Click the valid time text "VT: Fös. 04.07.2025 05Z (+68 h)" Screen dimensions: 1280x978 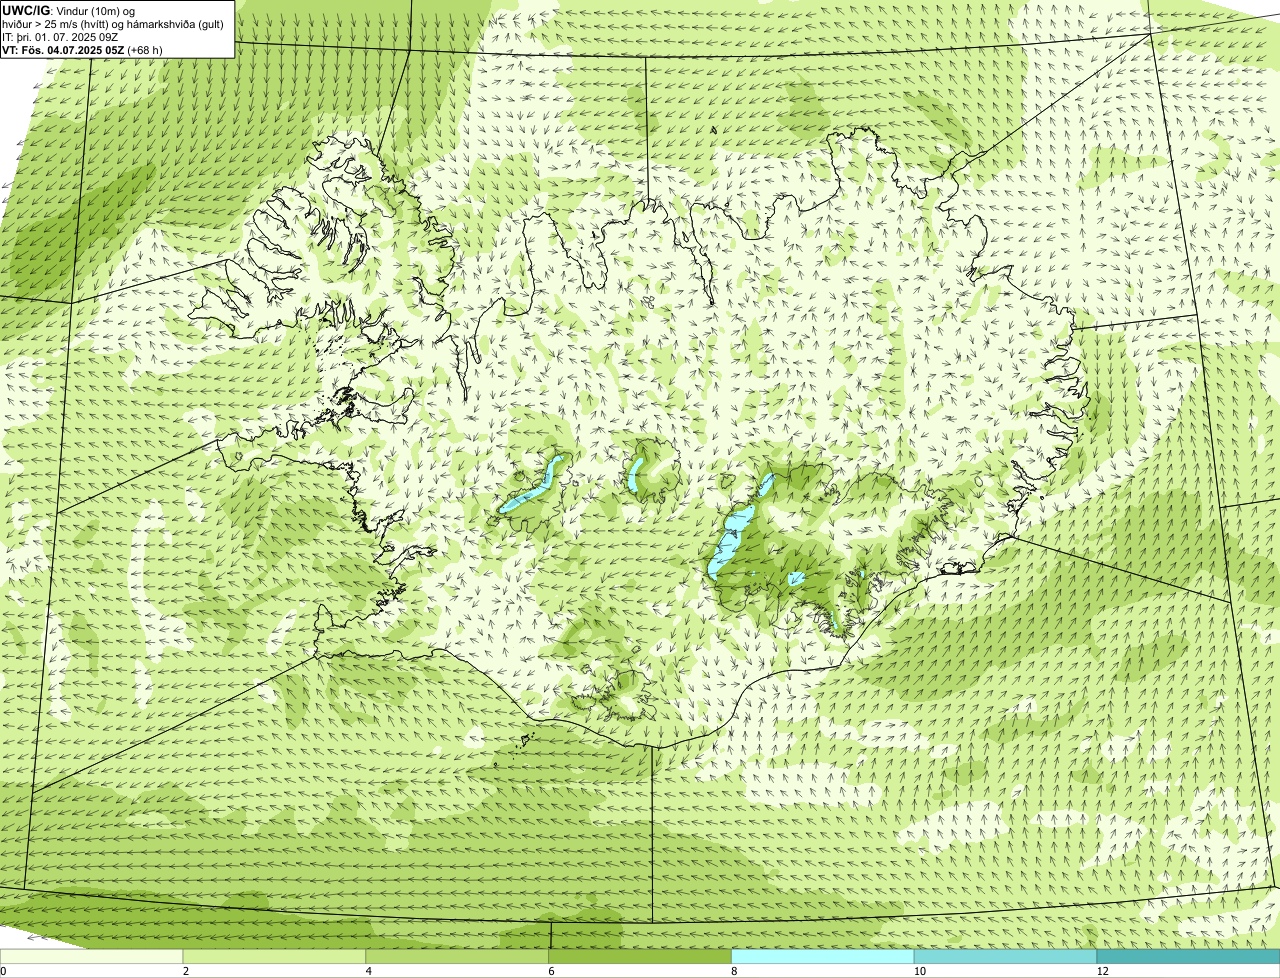pyautogui.click(x=82, y=50)
